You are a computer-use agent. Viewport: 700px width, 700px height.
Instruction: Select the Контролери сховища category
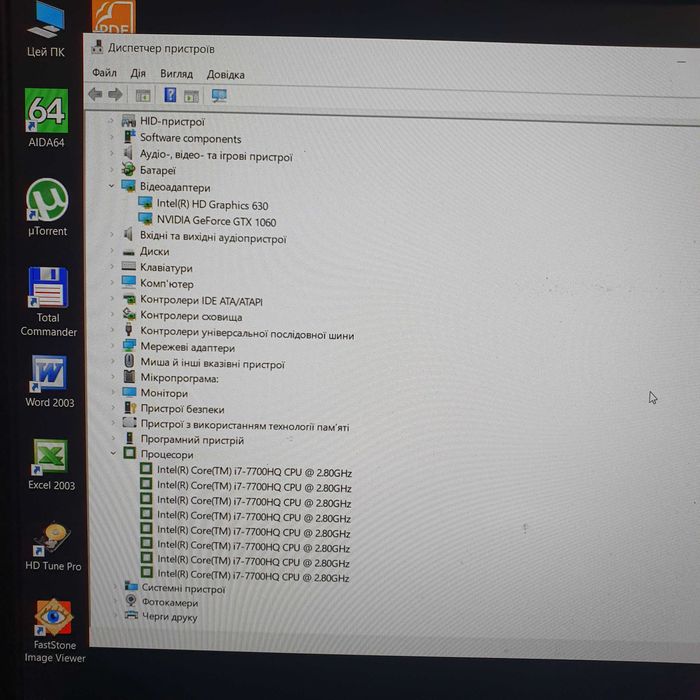click(191, 317)
